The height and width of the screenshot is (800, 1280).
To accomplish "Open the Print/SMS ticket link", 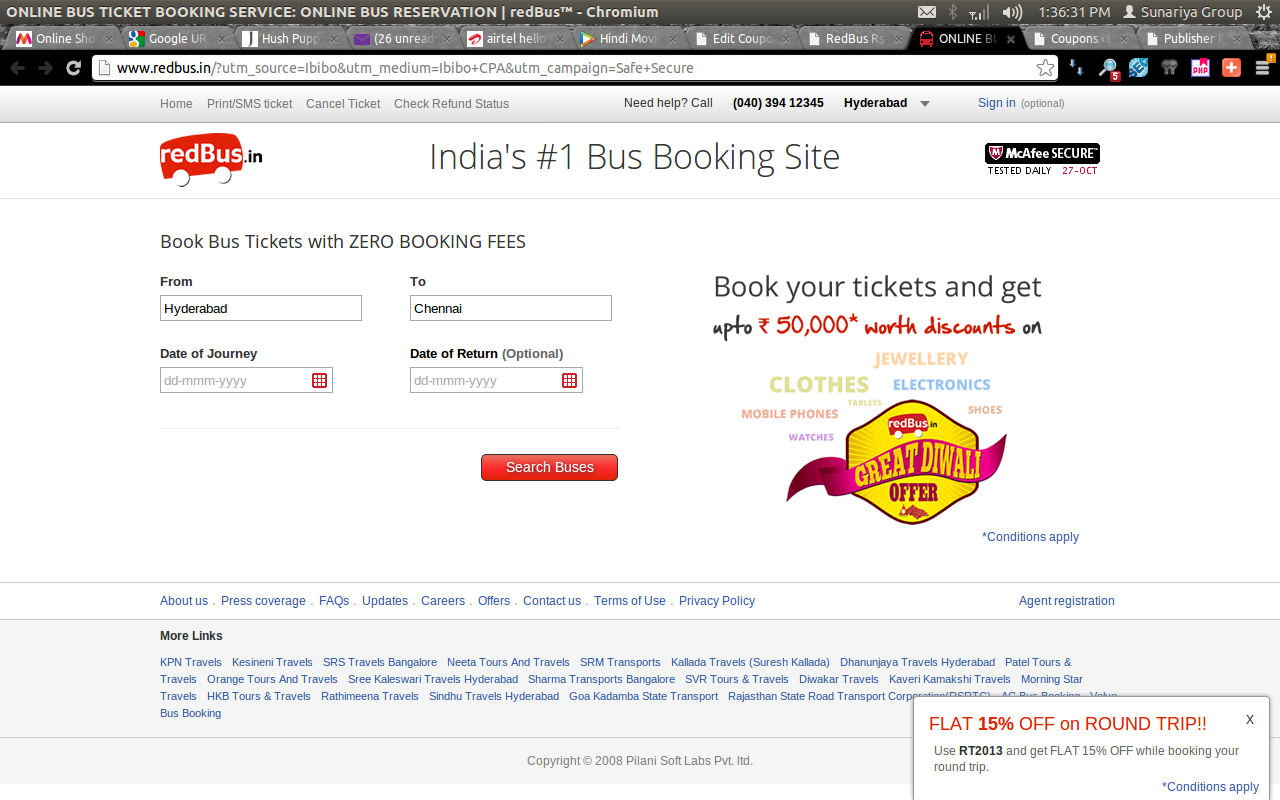I will 250,104.
